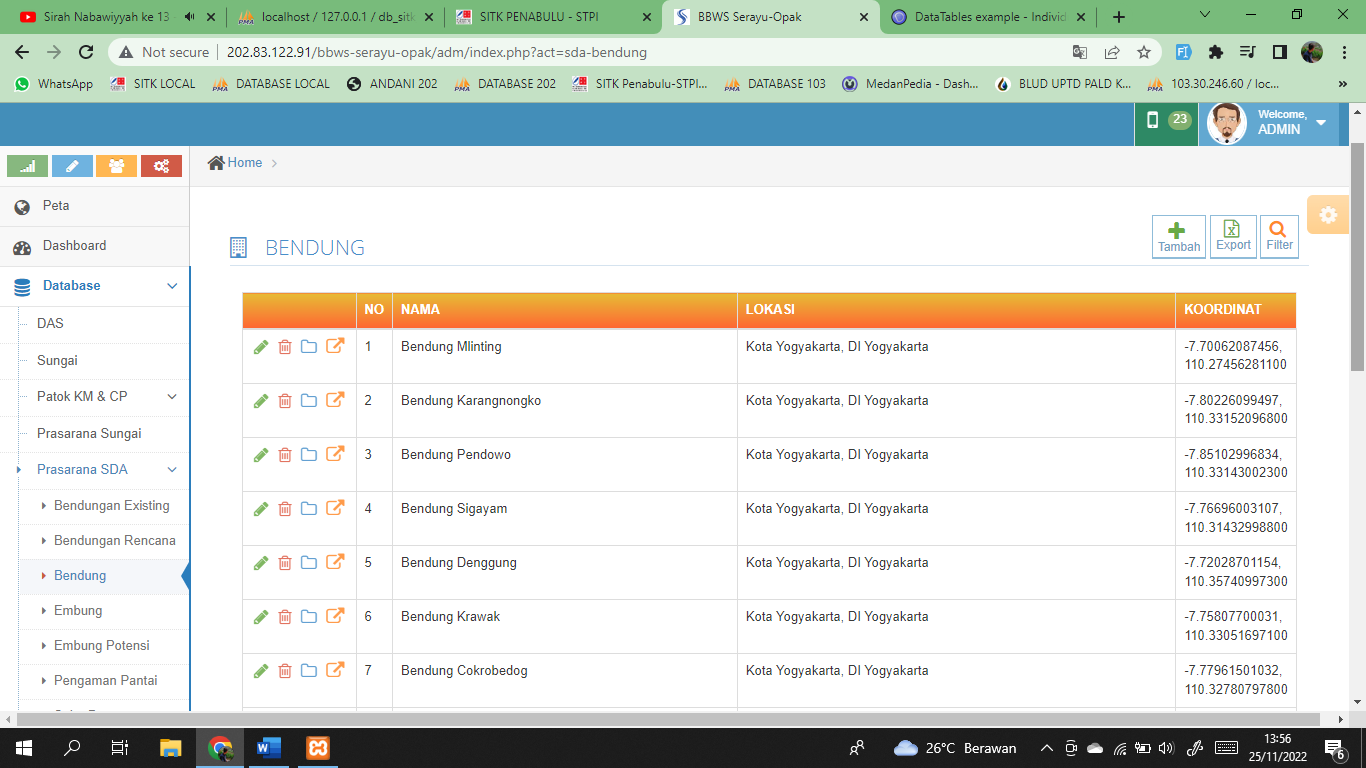The image size is (1366, 768).
Task: Click the page horizontal scrollbar
Action: pos(680,719)
